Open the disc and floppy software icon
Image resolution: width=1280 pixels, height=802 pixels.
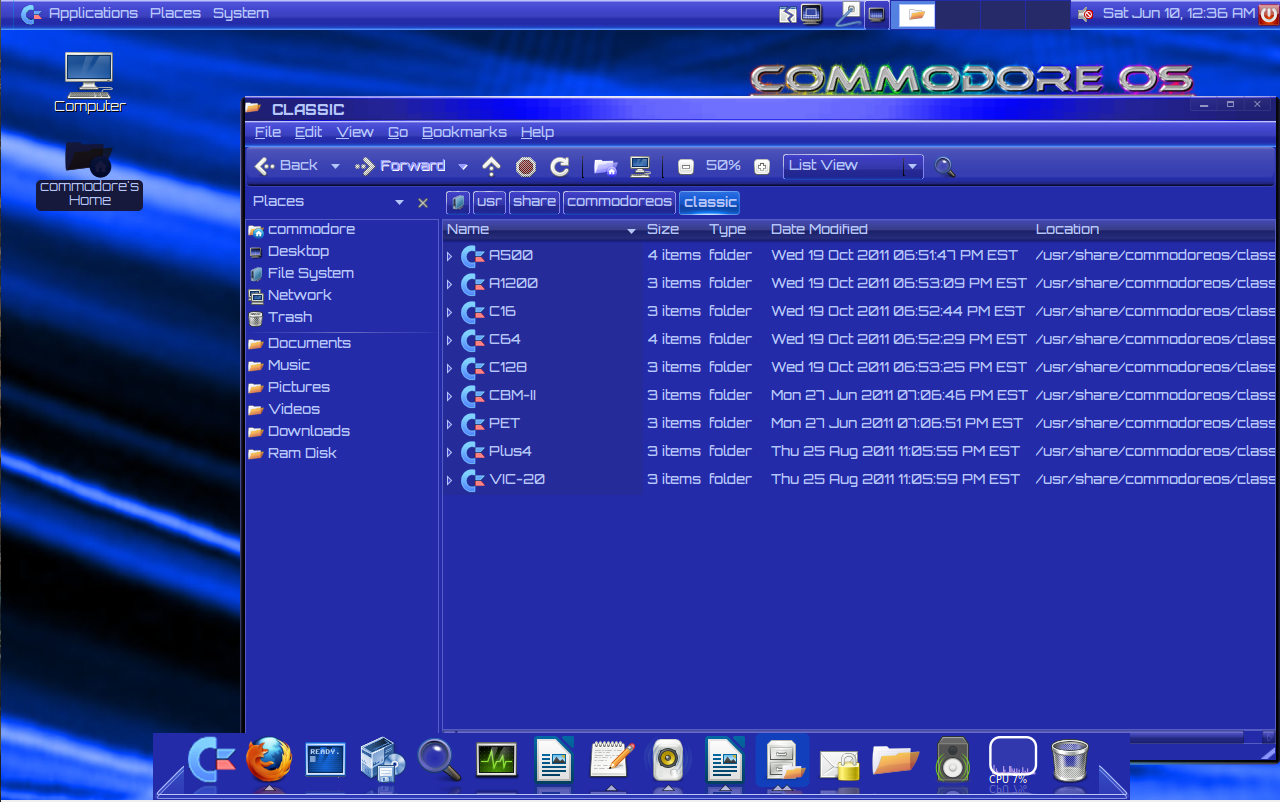[382, 760]
